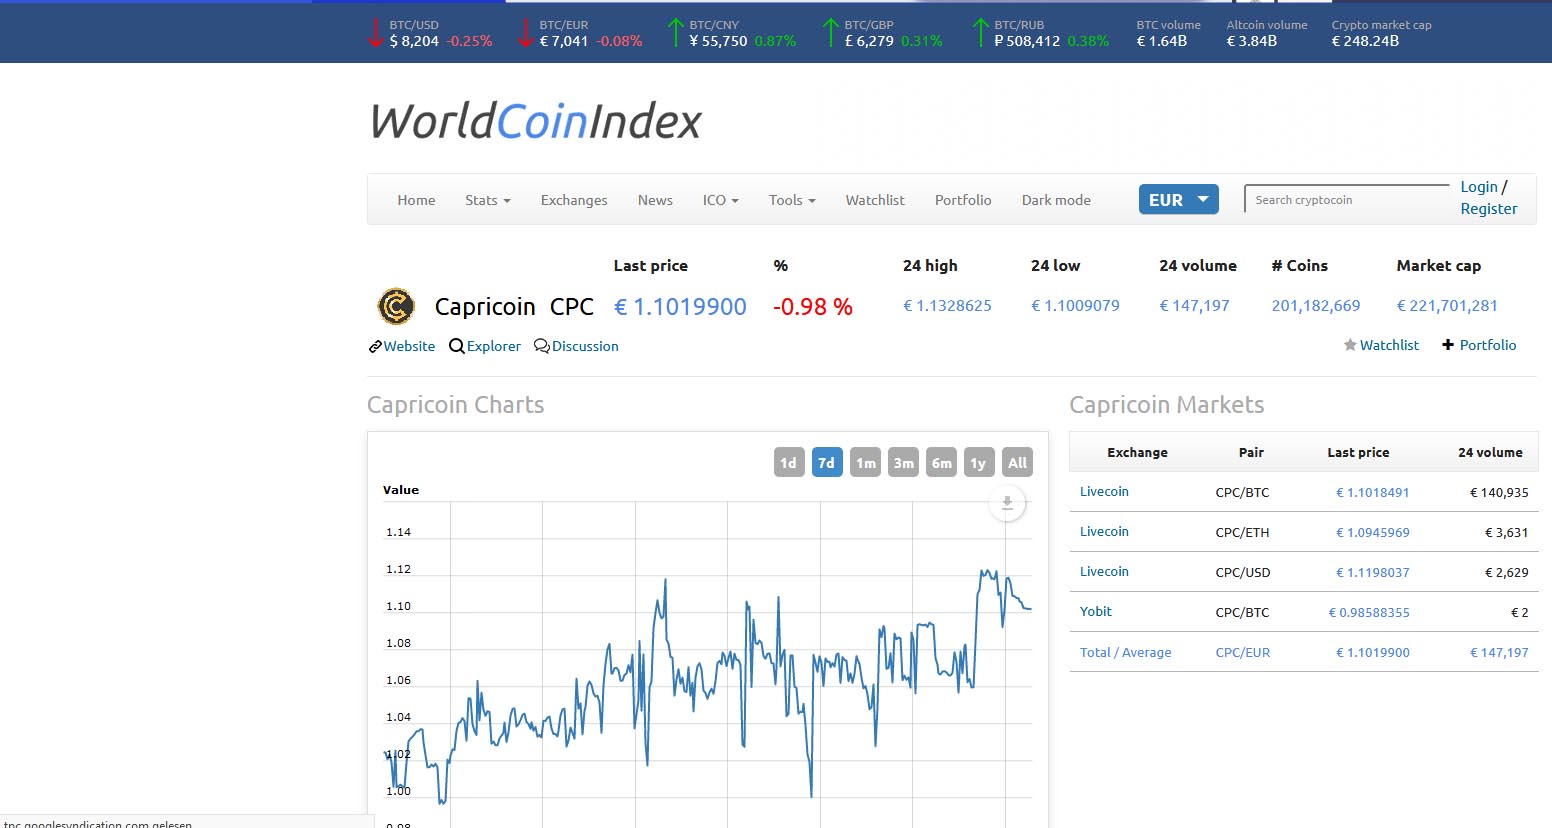Click the BTC/CNY green up arrow
1552x828 pixels.
[x=675, y=33]
